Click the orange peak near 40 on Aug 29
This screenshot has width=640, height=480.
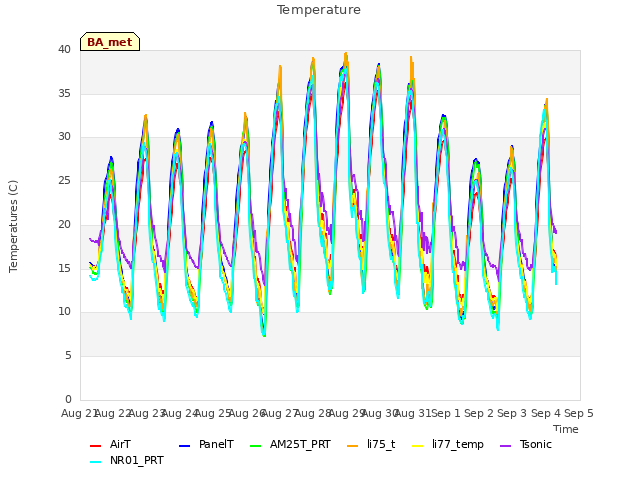[x=346, y=53]
